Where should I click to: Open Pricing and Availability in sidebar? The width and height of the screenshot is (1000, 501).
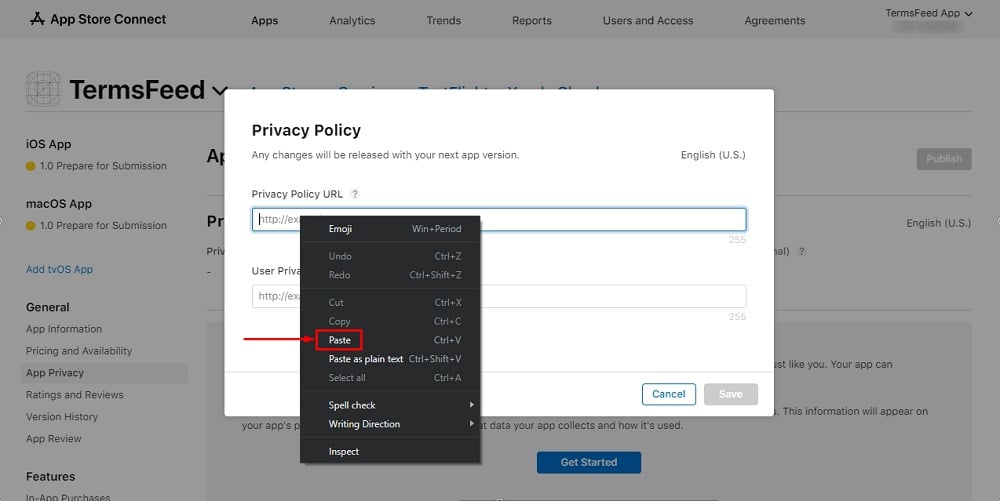(x=79, y=351)
